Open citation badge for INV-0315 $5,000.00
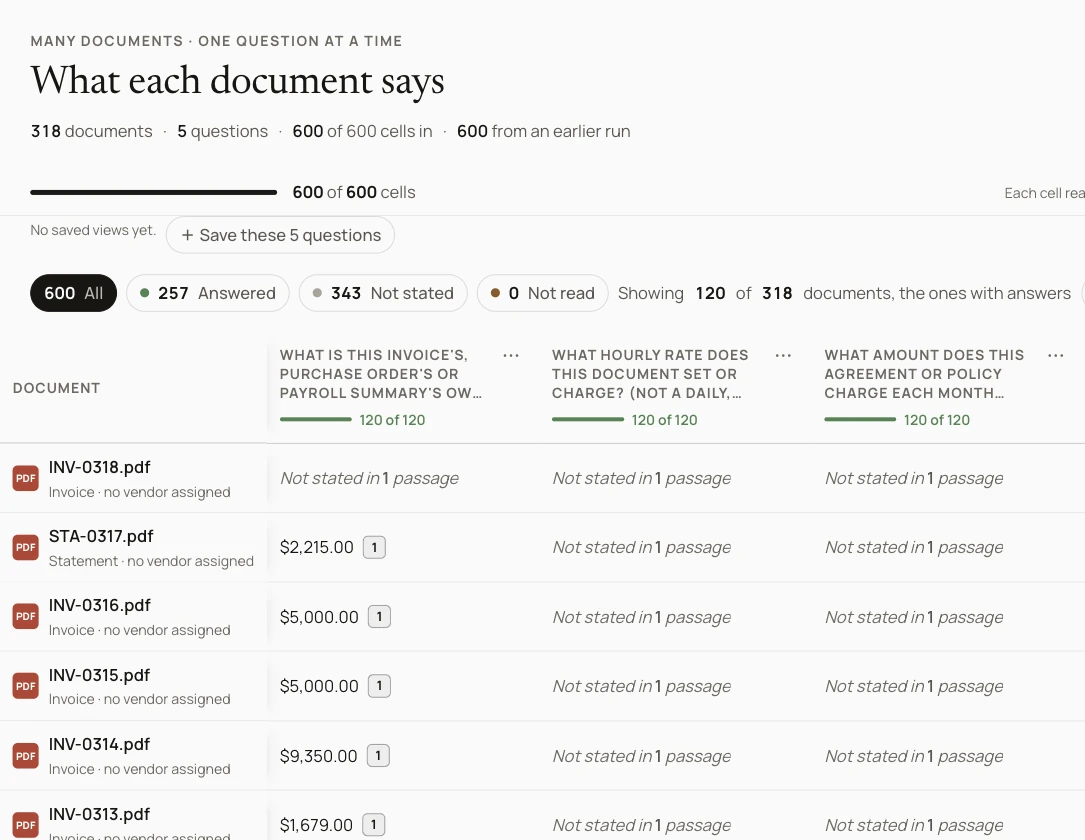This screenshot has height=840, width=1085. tap(379, 686)
